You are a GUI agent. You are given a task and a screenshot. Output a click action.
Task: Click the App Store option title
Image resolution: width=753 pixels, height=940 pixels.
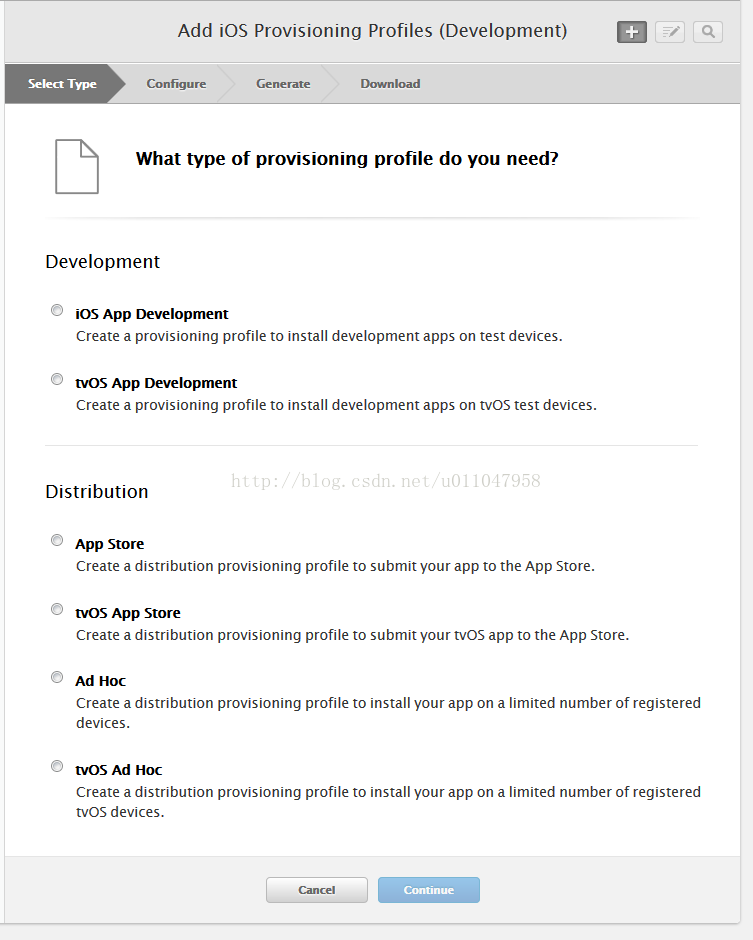click(110, 544)
